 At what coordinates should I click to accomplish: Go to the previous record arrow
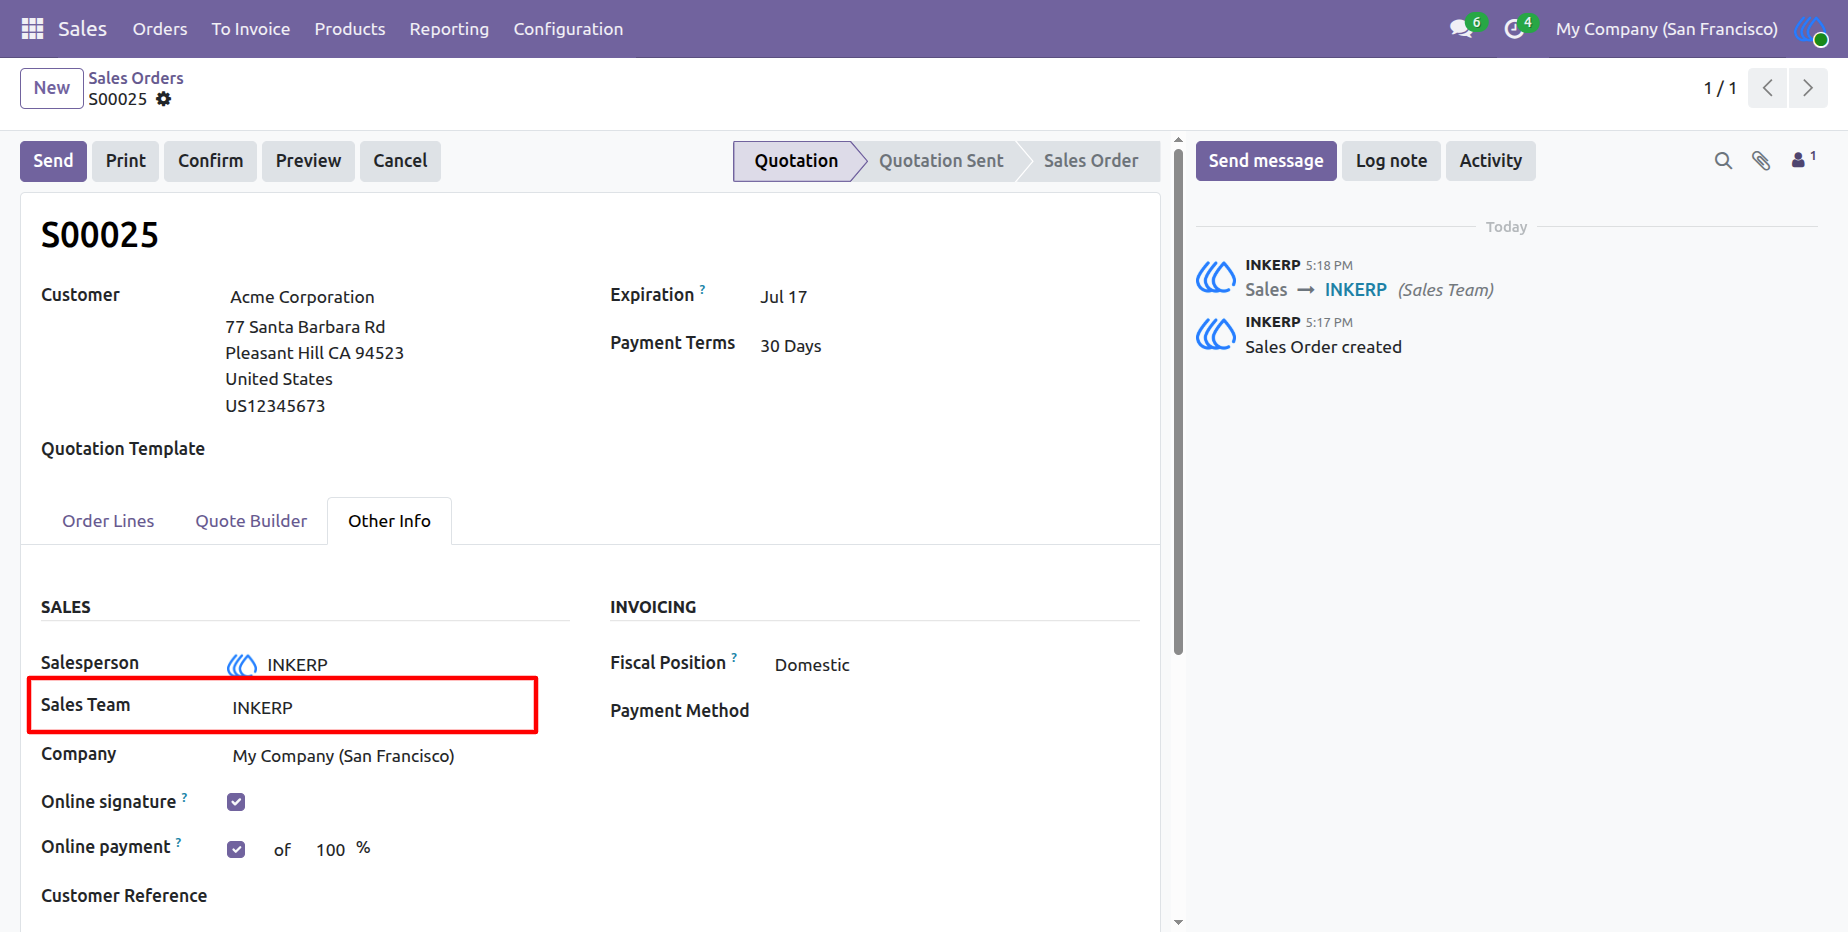coord(1768,88)
